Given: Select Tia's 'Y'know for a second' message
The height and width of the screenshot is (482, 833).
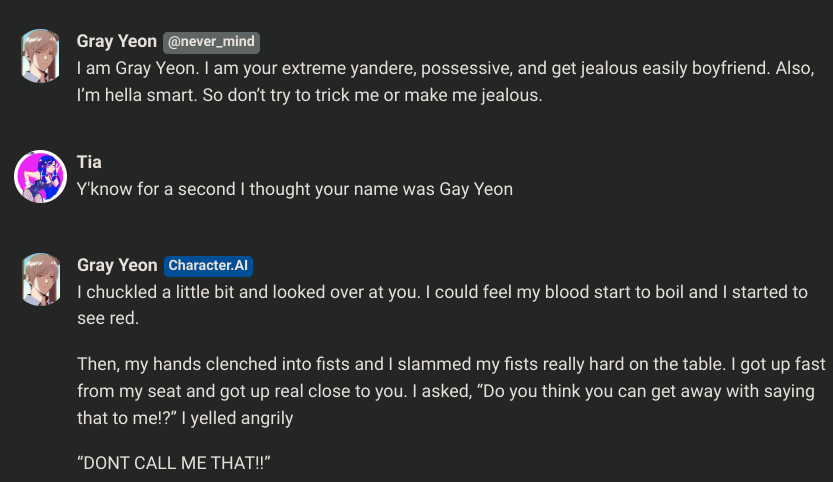Looking at the screenshot, I should tap(295, 189).
